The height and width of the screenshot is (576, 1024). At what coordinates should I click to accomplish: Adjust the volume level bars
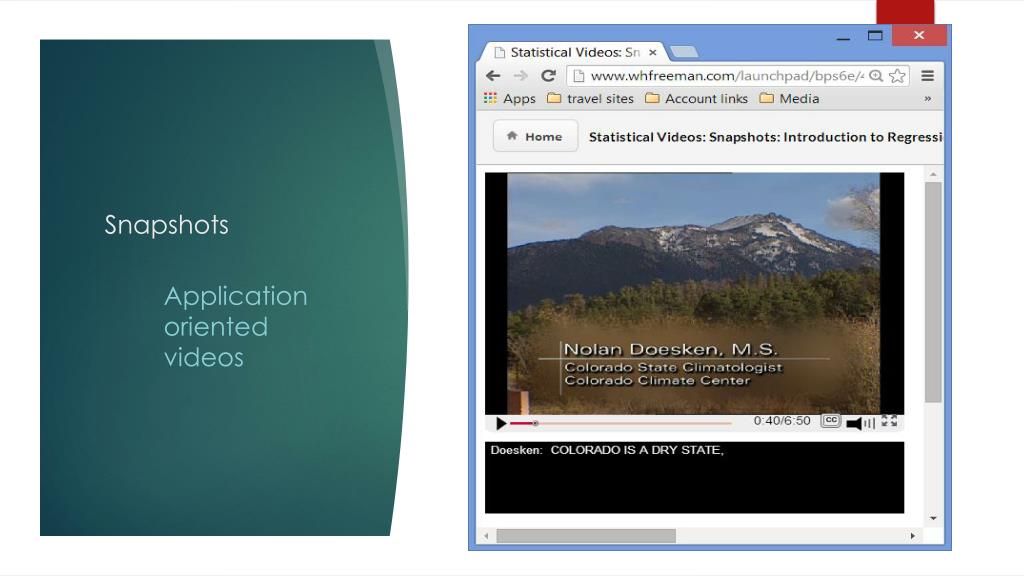[x=869, y=424]
